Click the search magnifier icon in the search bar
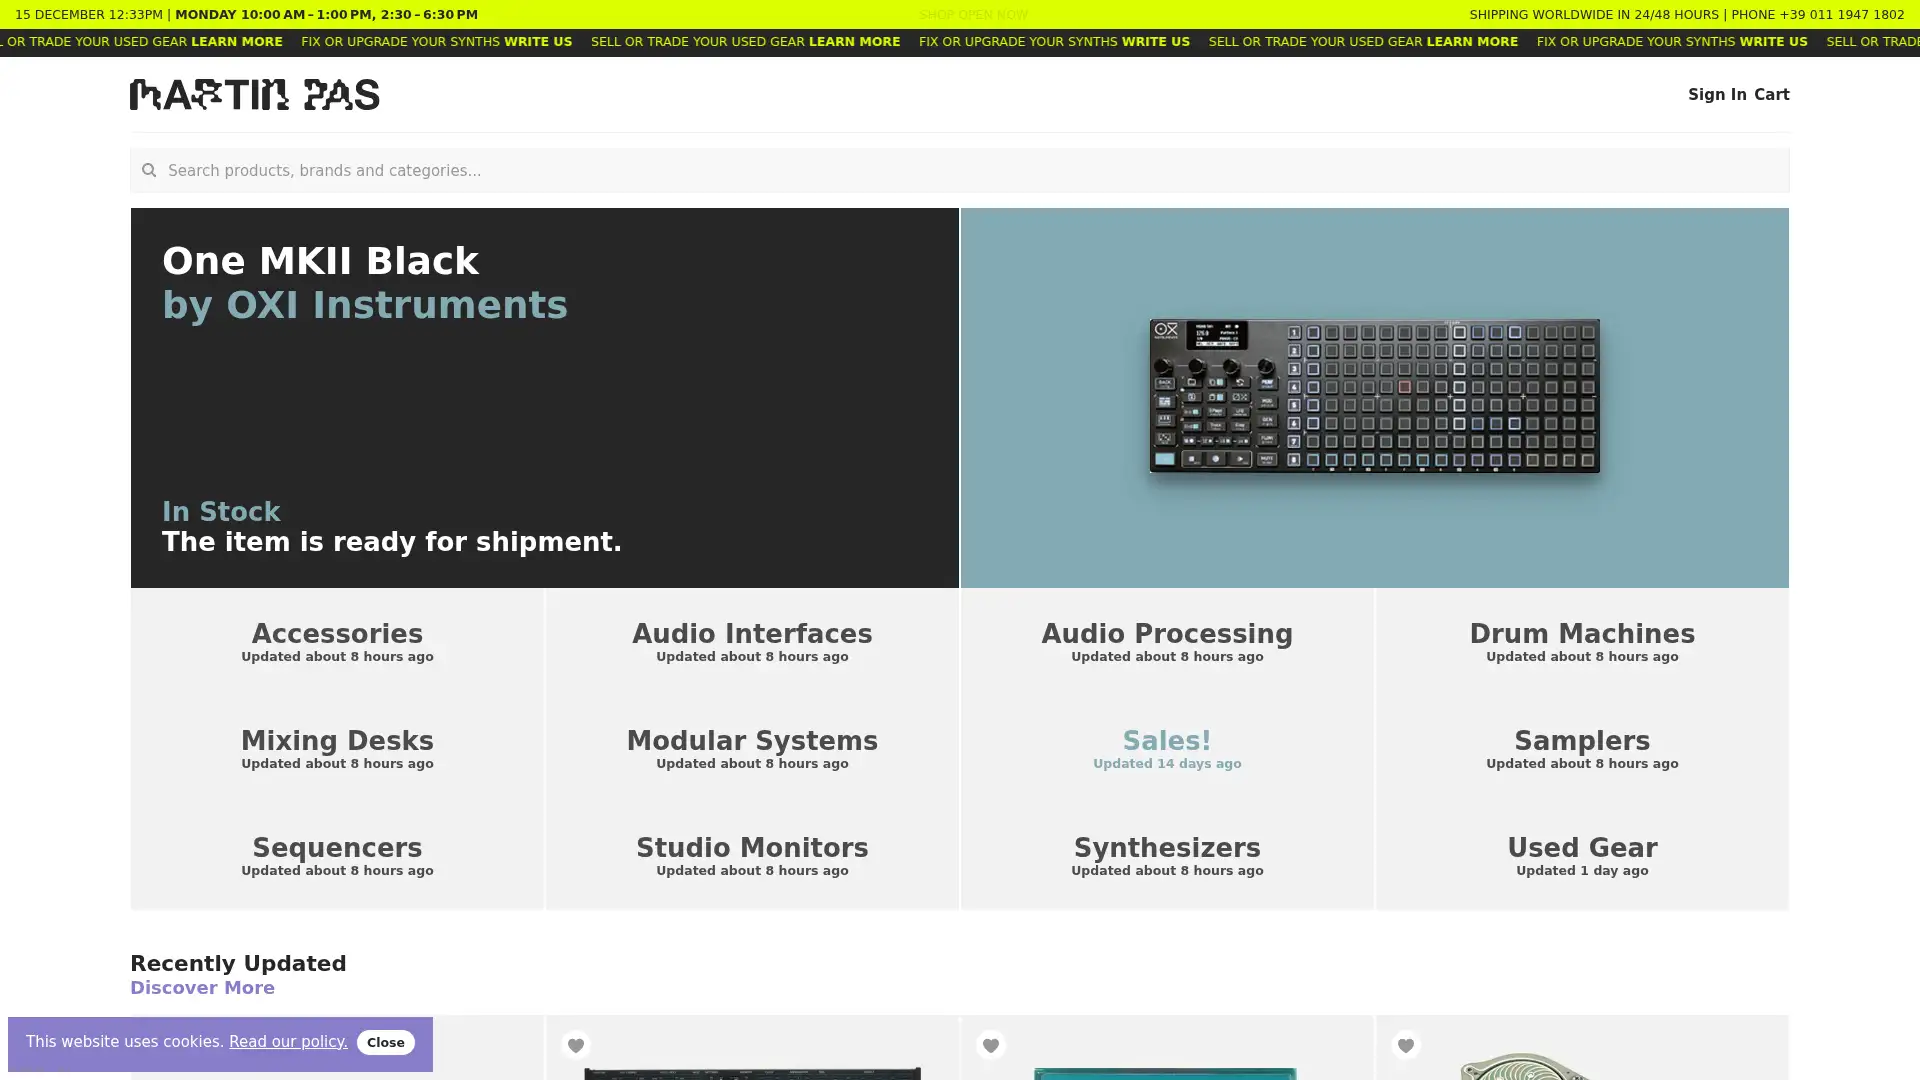 tap(148, 170)
